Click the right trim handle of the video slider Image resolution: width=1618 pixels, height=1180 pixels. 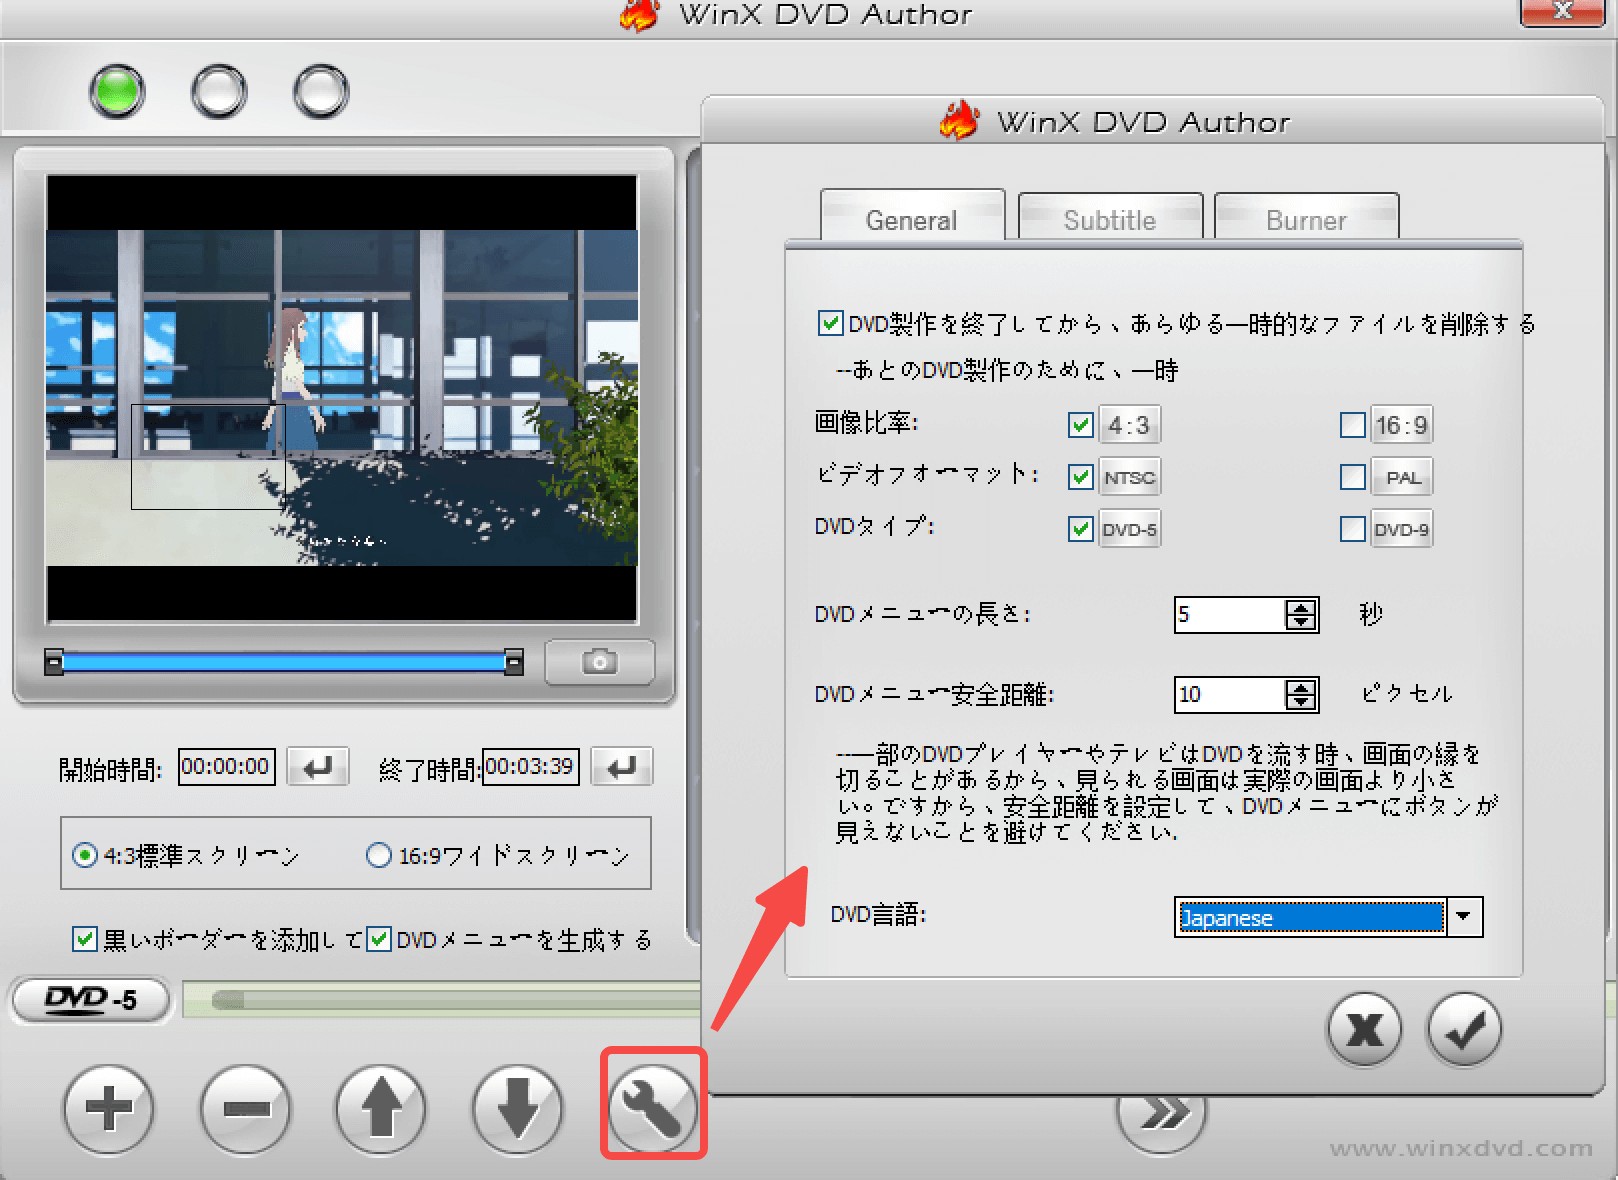tap(514, 662)
